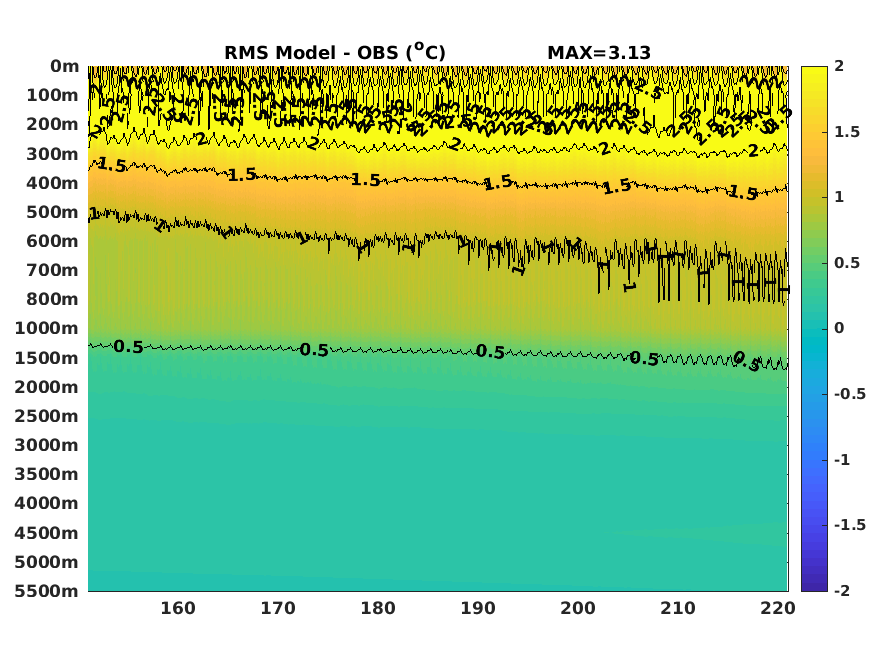Click the 'MAX=3.13' label
The width and height of the screenshot is (875, 656).
coord(599,53)
